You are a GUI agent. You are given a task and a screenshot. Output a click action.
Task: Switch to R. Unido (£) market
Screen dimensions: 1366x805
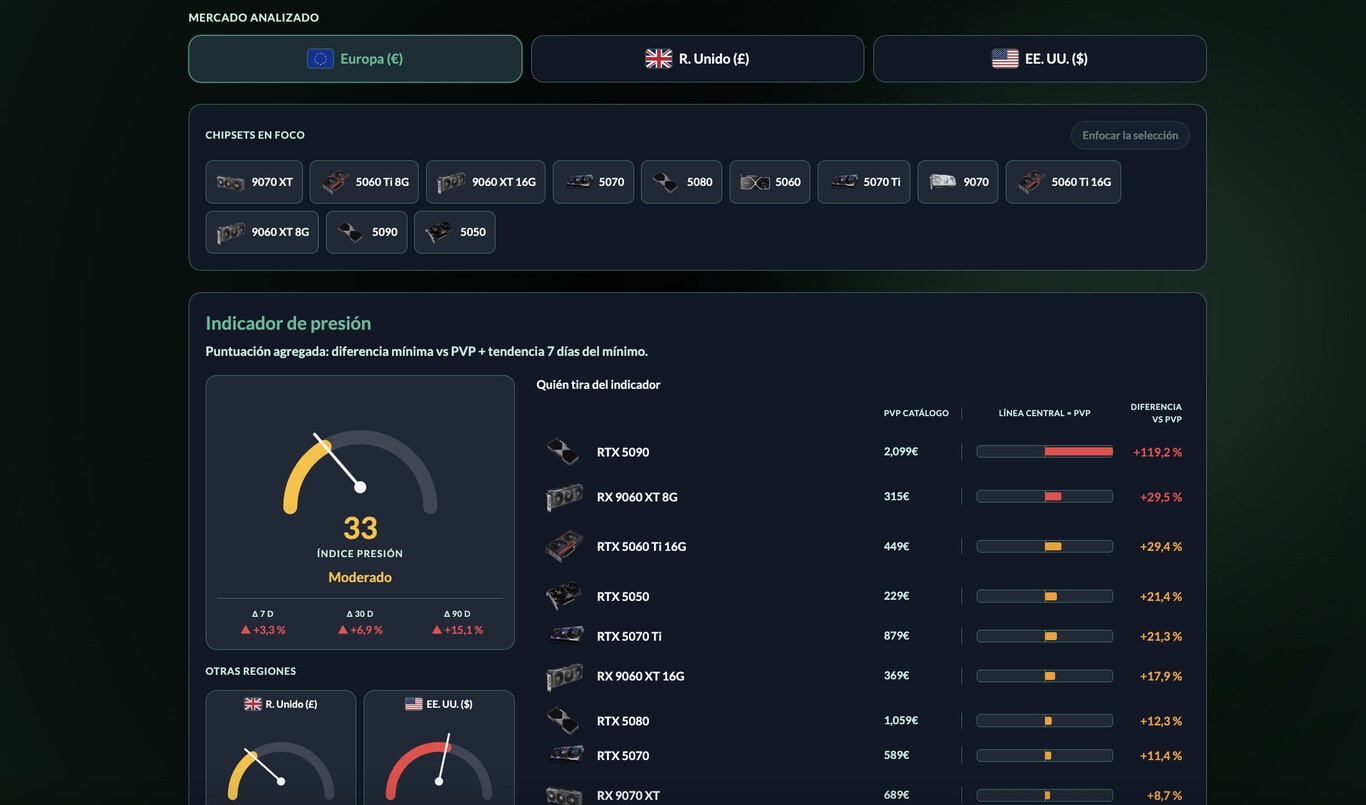pos(697,59)
